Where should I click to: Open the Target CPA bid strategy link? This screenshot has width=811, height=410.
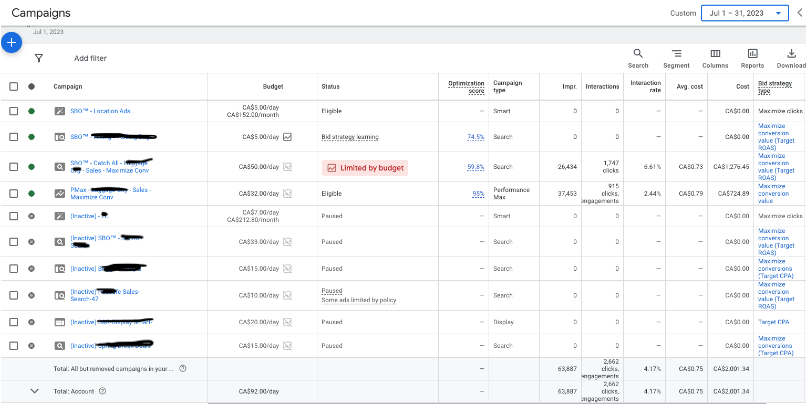point(774,322)
